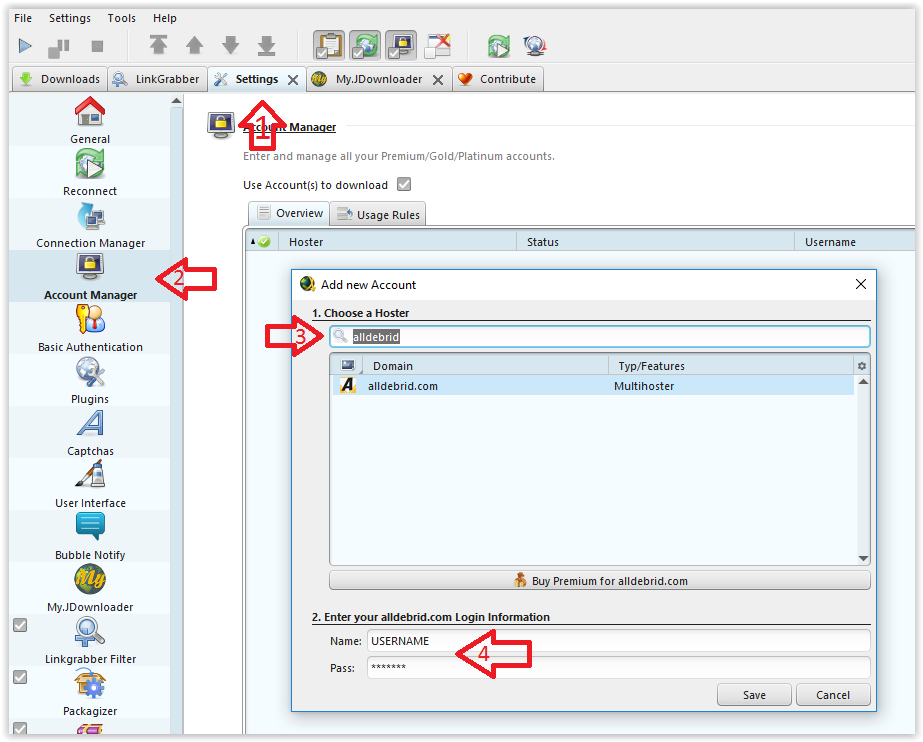
Task: Open My.JDownloader settings in the sidebar
Action: [89, 588]
